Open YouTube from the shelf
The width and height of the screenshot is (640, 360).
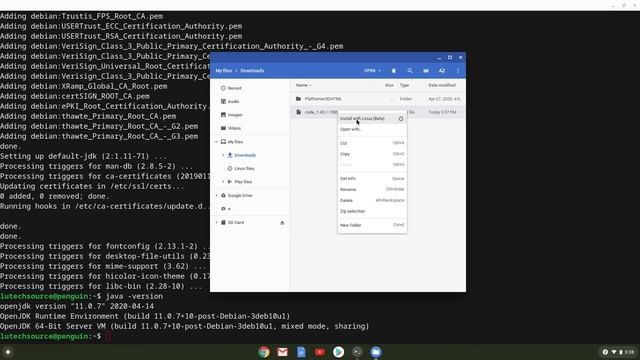click(320, 352)
